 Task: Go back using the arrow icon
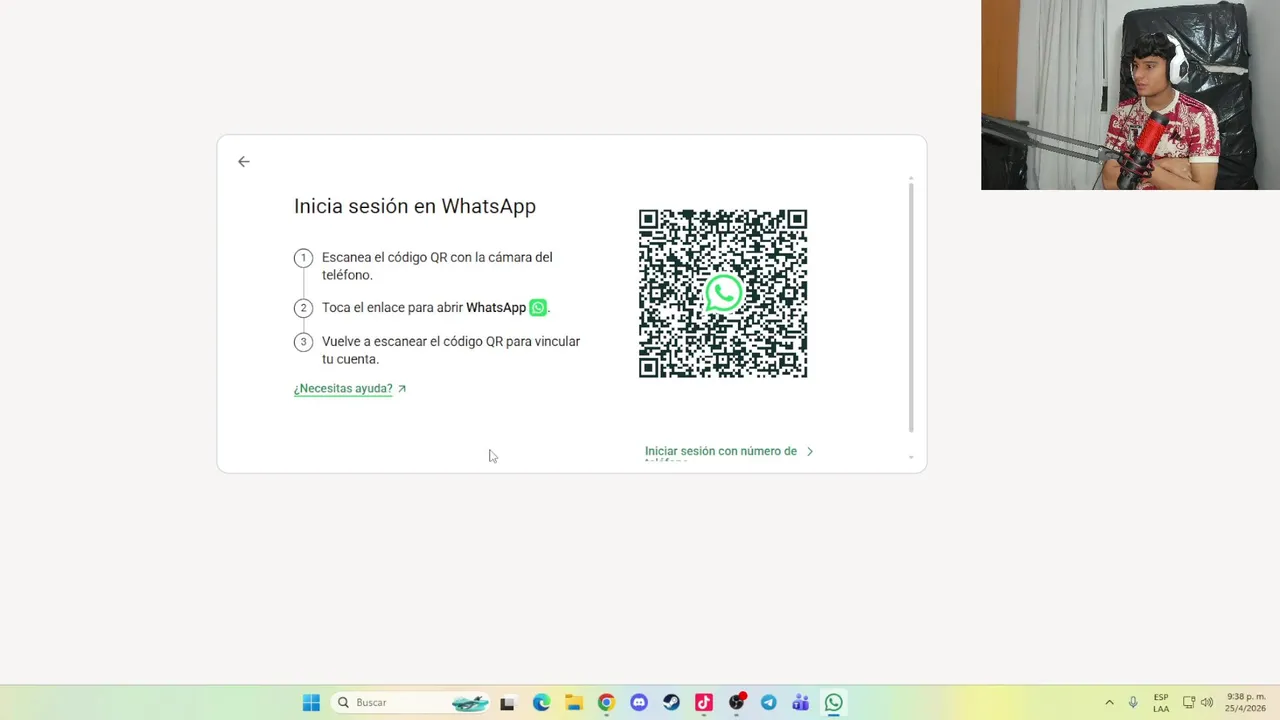244,161
